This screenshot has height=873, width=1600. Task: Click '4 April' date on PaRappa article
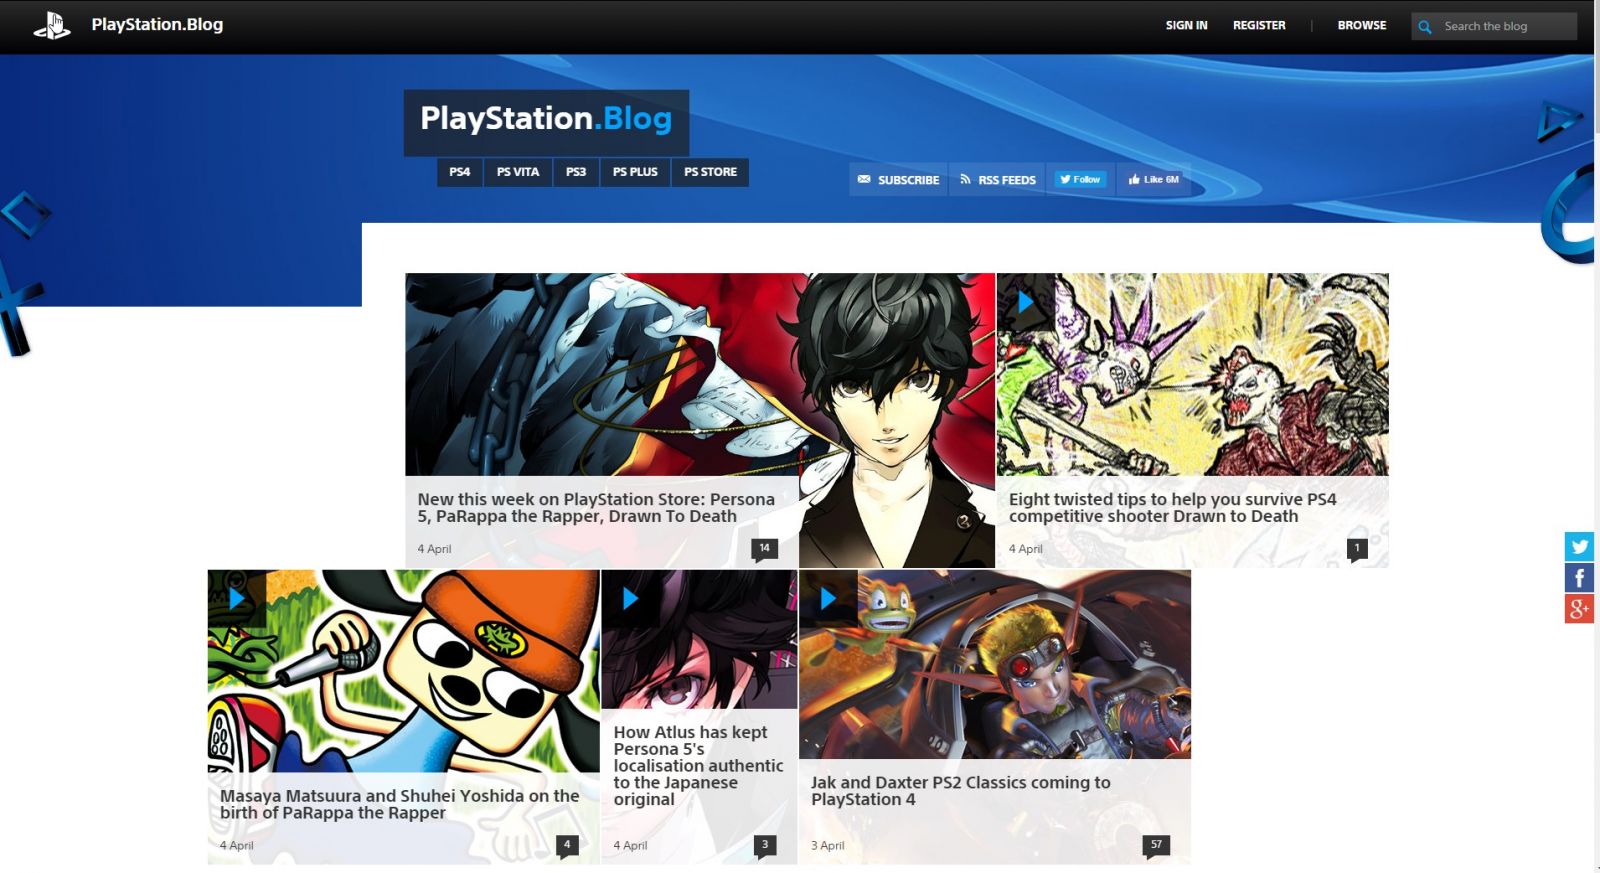237,846
